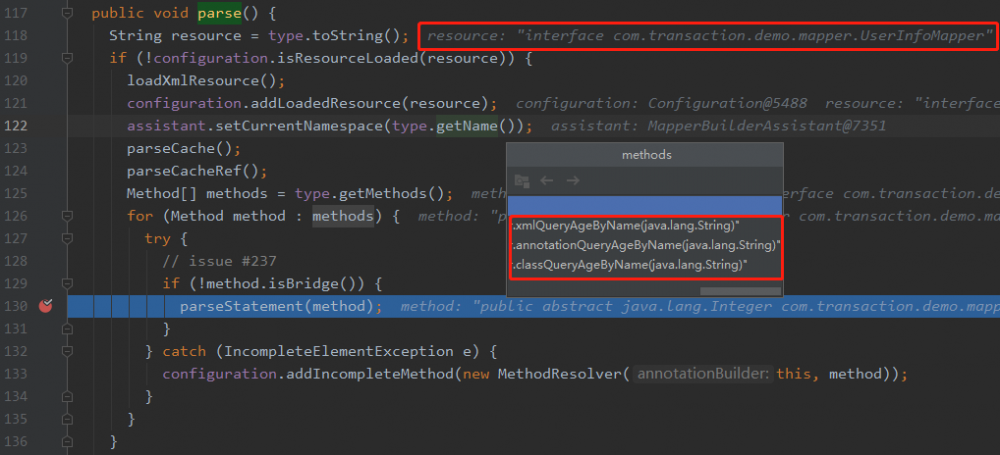This screenshot has height=455, width=1000.
Task: Click line number 122 in the gutter
Action: pos(15,126)
